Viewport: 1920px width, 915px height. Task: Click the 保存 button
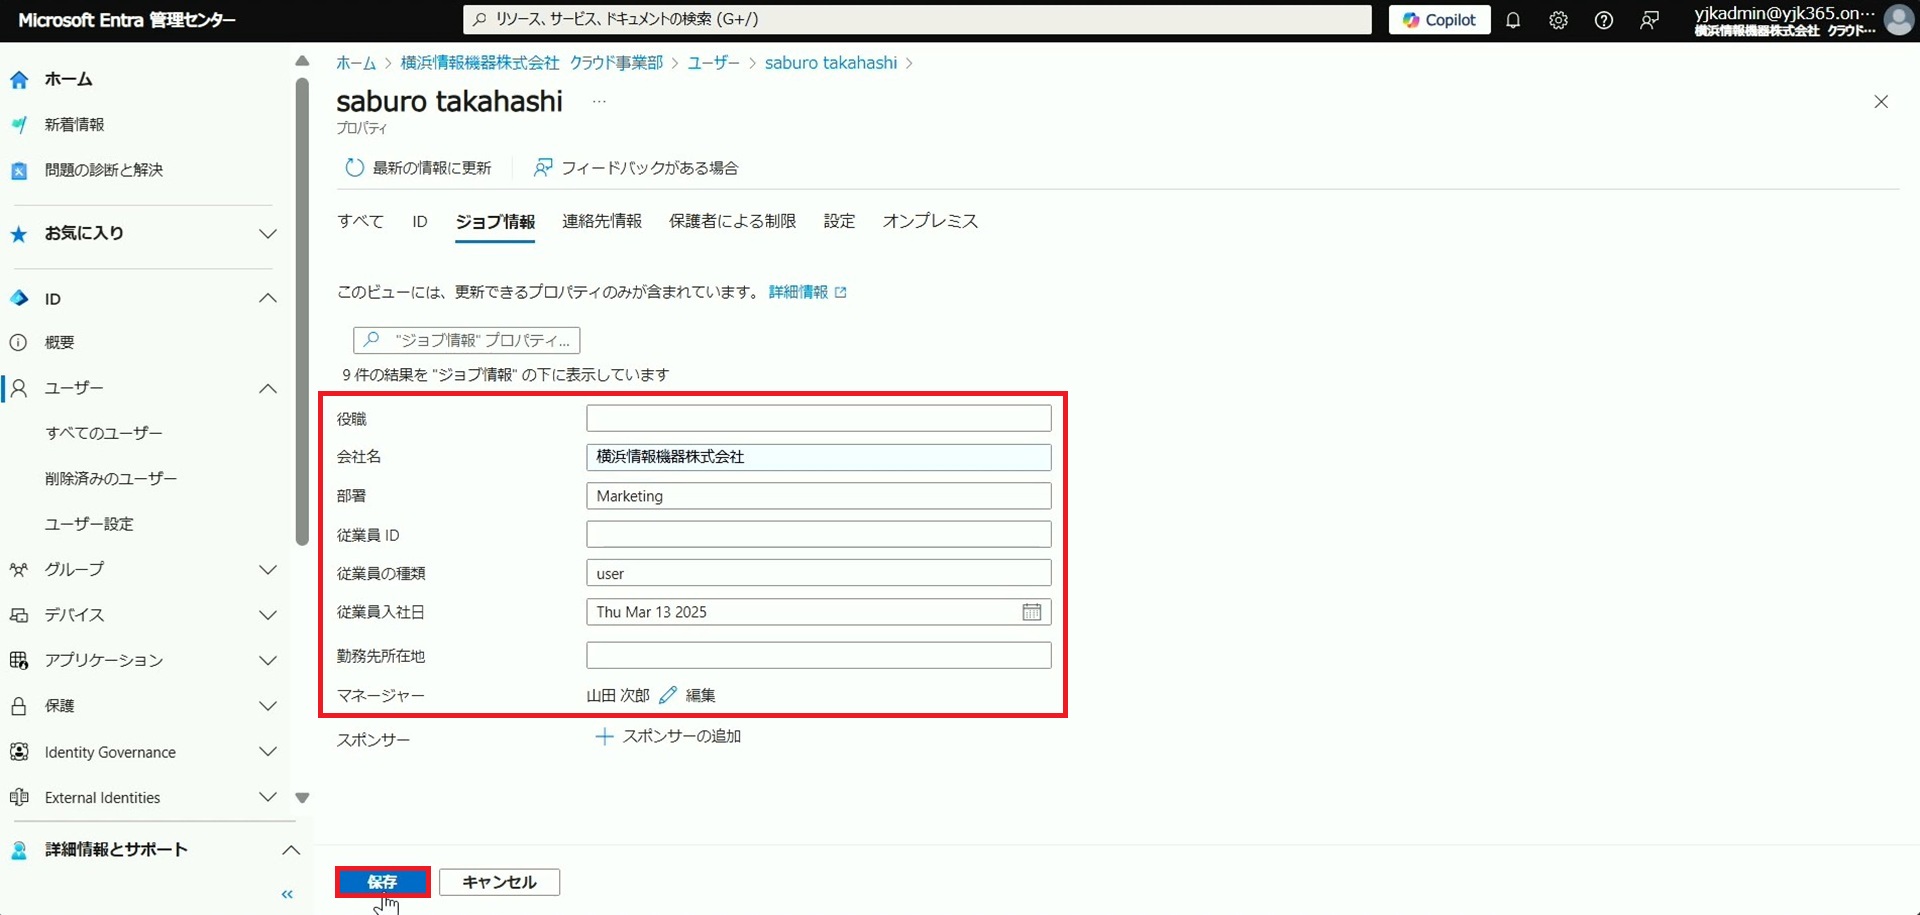click(382, 882)
